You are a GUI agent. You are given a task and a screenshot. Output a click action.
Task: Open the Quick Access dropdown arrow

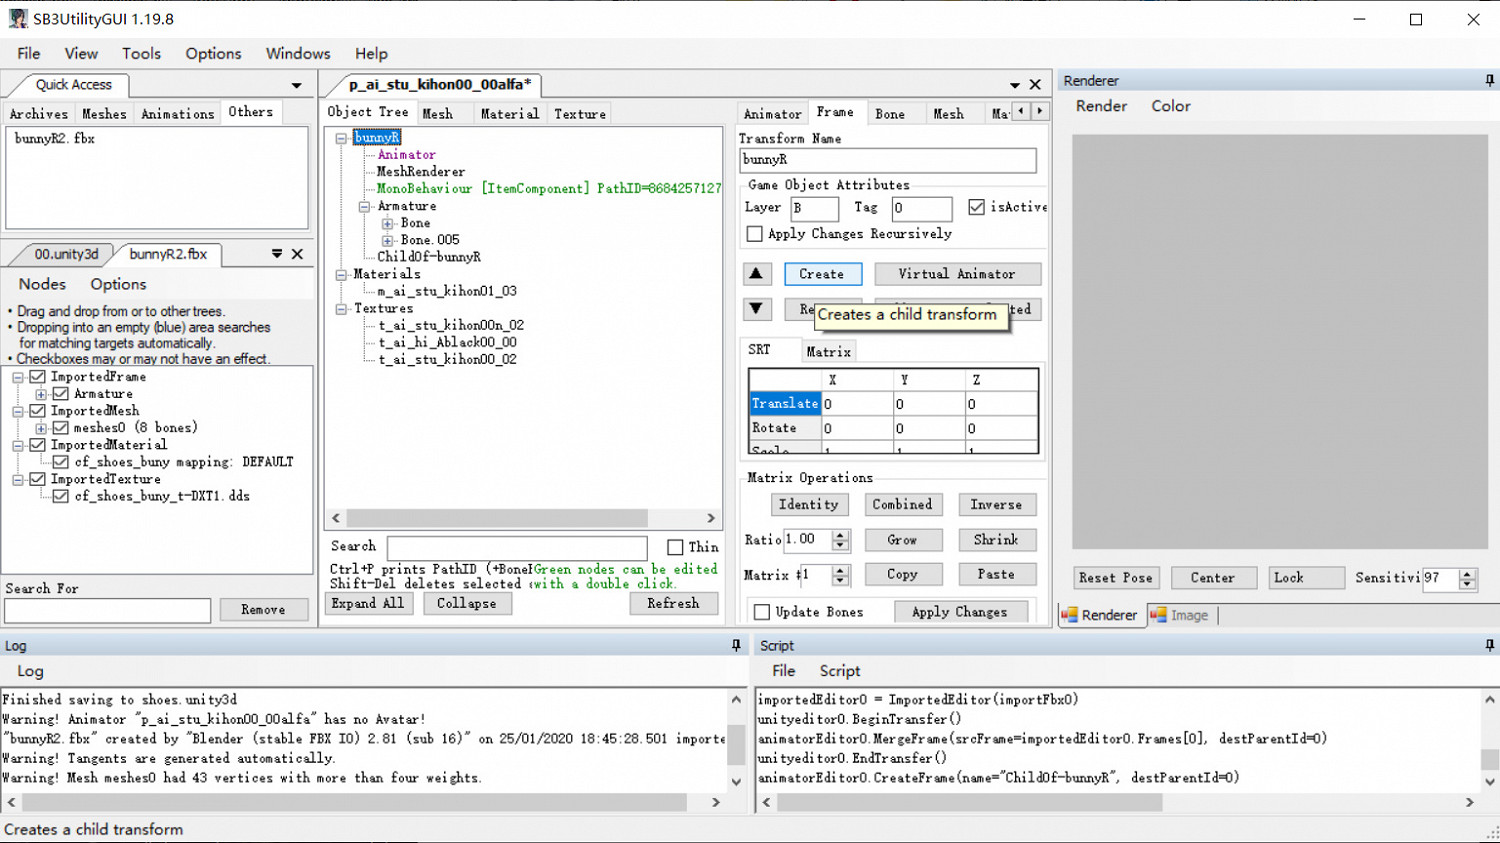coord(296,86)
